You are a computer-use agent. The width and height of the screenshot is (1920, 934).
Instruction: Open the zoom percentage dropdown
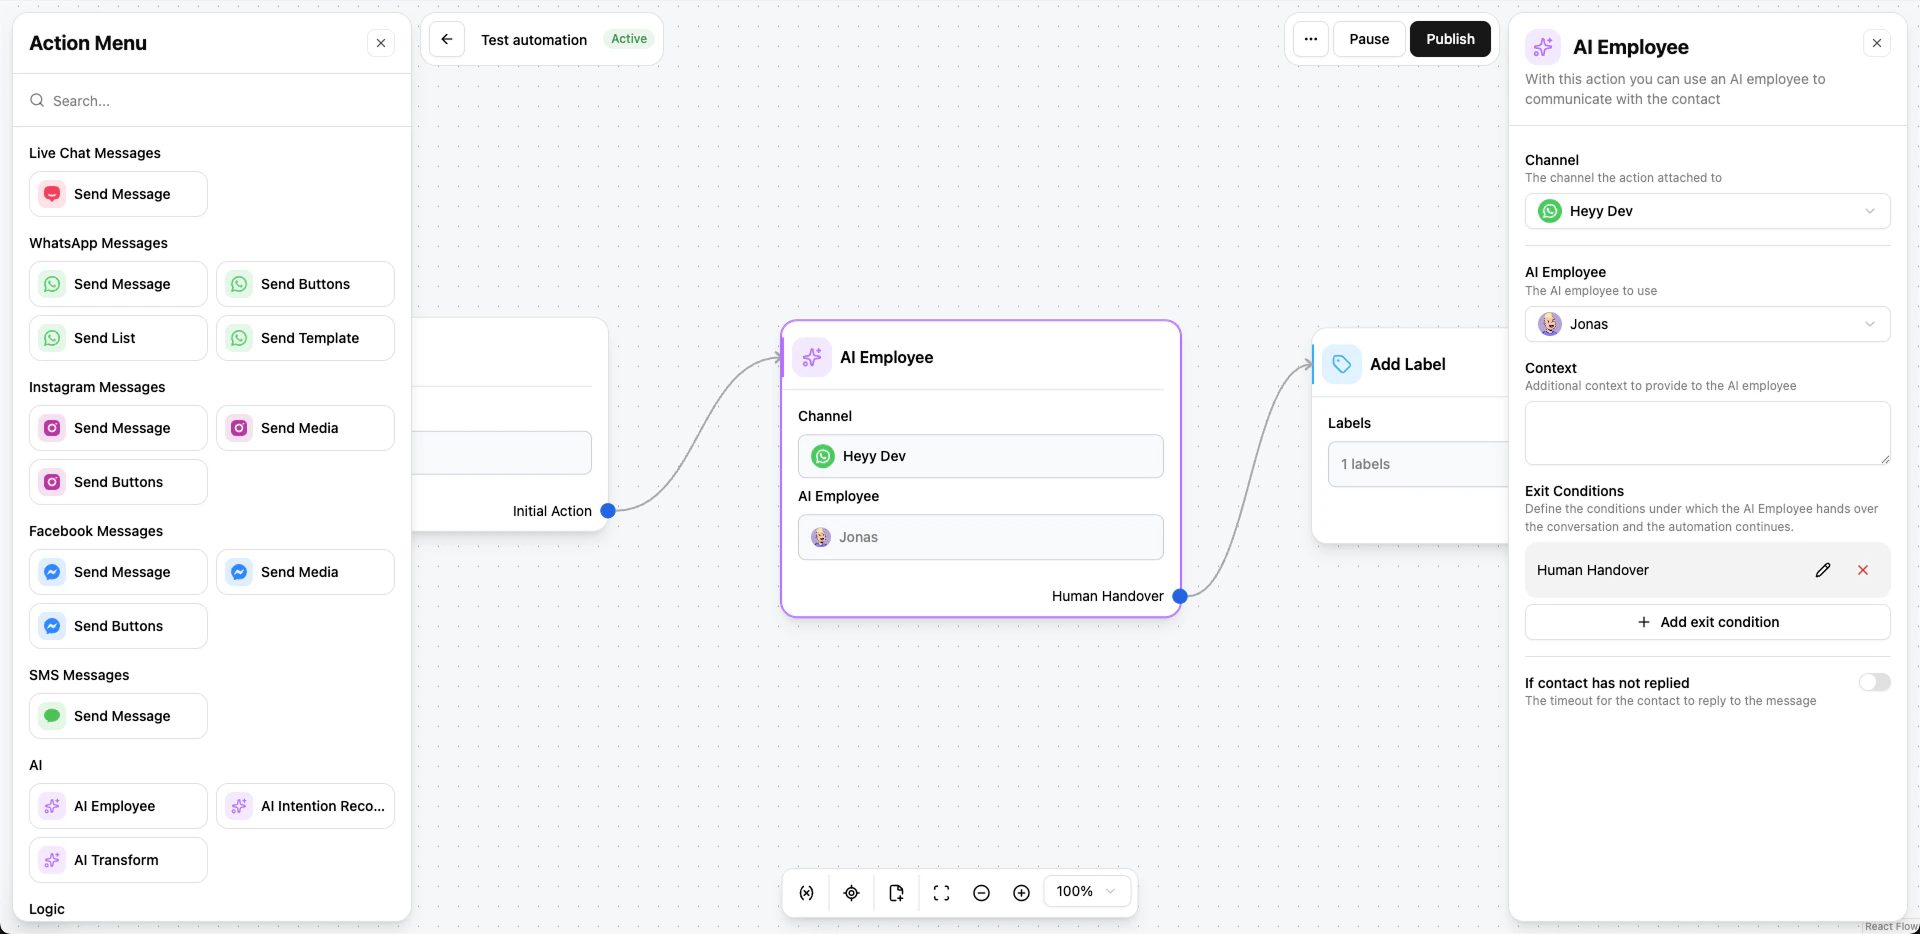point(1087,891)
